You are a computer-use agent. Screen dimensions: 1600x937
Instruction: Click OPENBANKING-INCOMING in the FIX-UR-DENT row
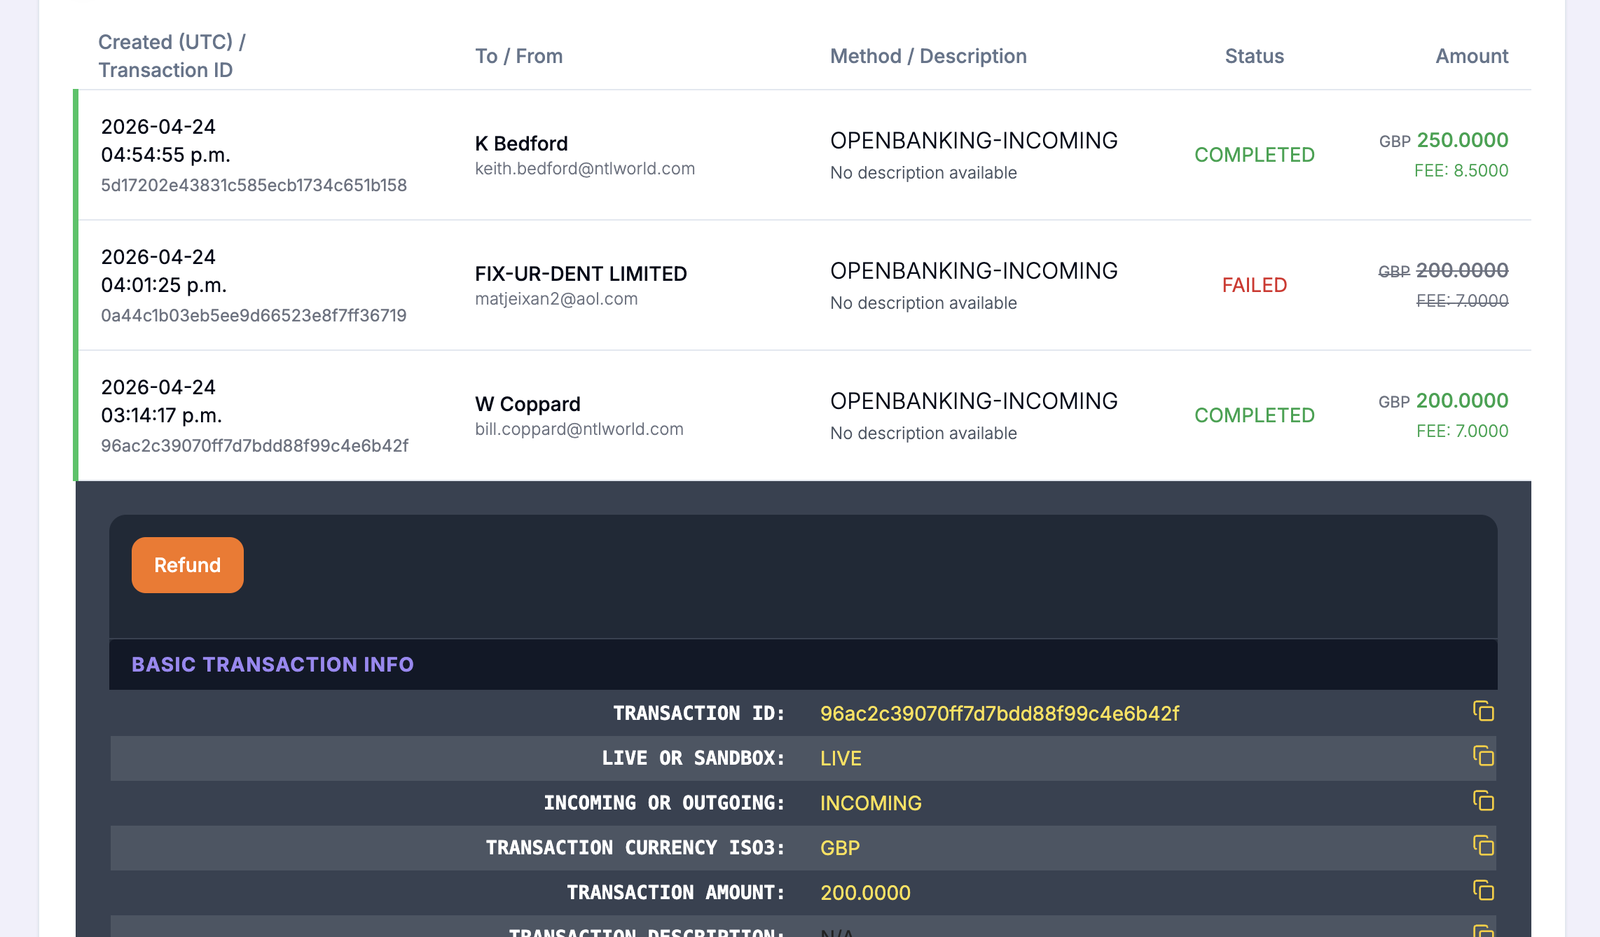(974, 271)
